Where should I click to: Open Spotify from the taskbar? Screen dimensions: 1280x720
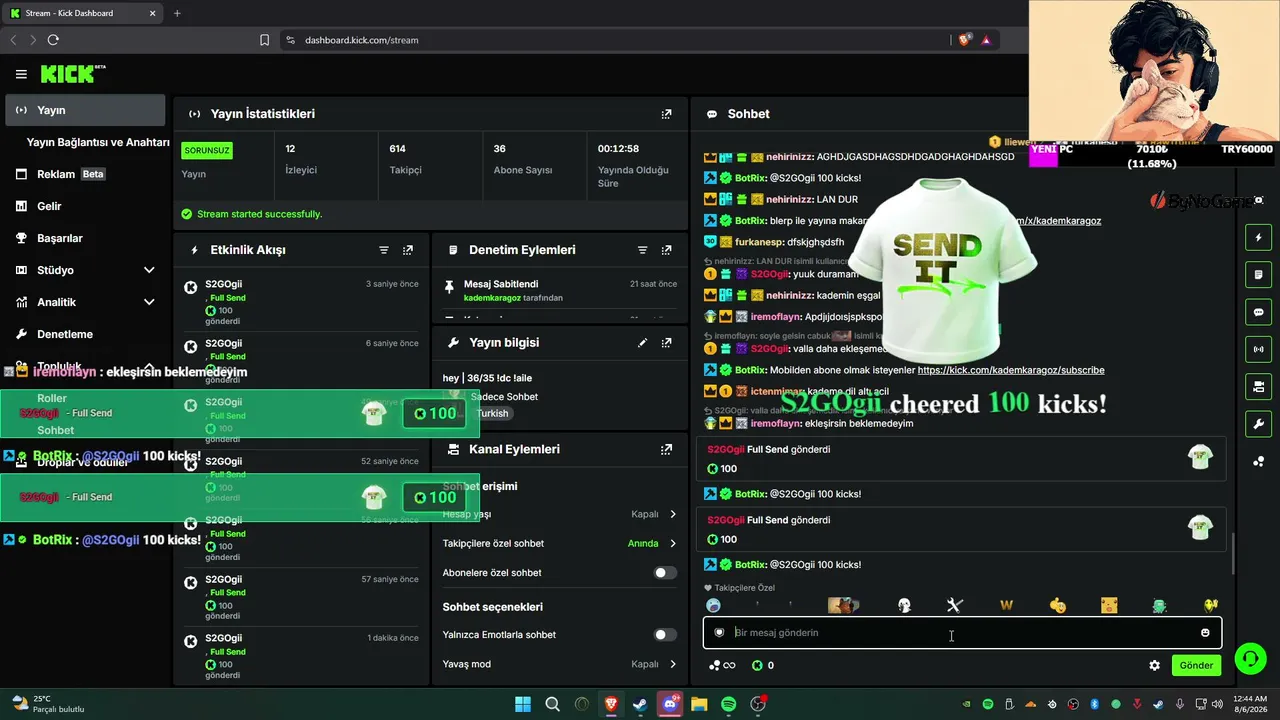coord(728,704)
